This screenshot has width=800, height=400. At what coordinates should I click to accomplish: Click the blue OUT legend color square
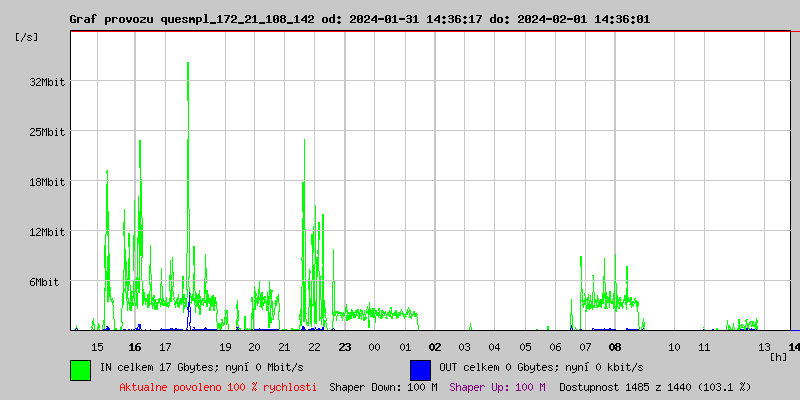tap(420, 369)
